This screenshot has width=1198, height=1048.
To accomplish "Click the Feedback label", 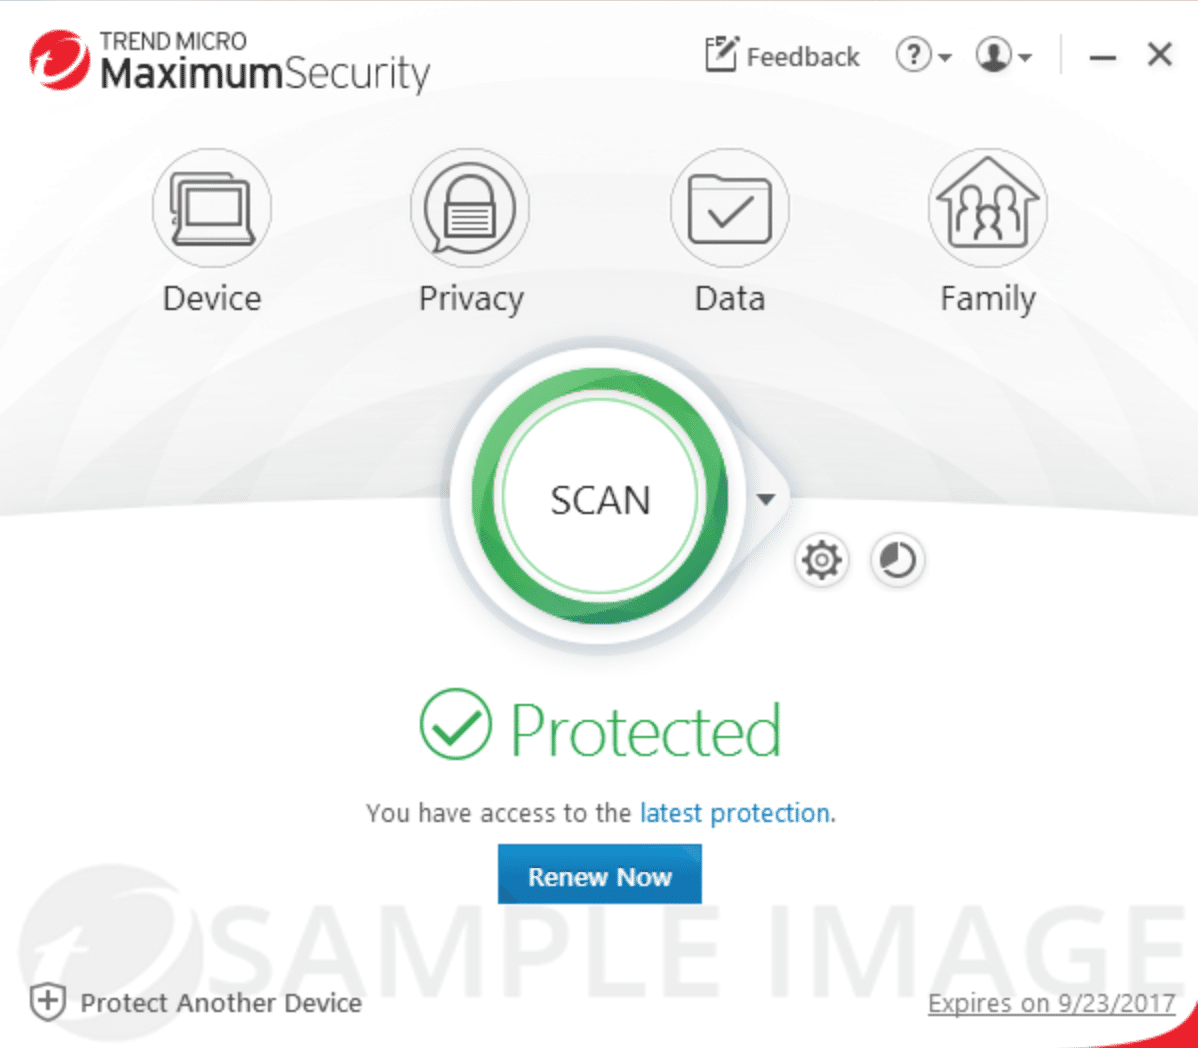I will click(803, 57).
